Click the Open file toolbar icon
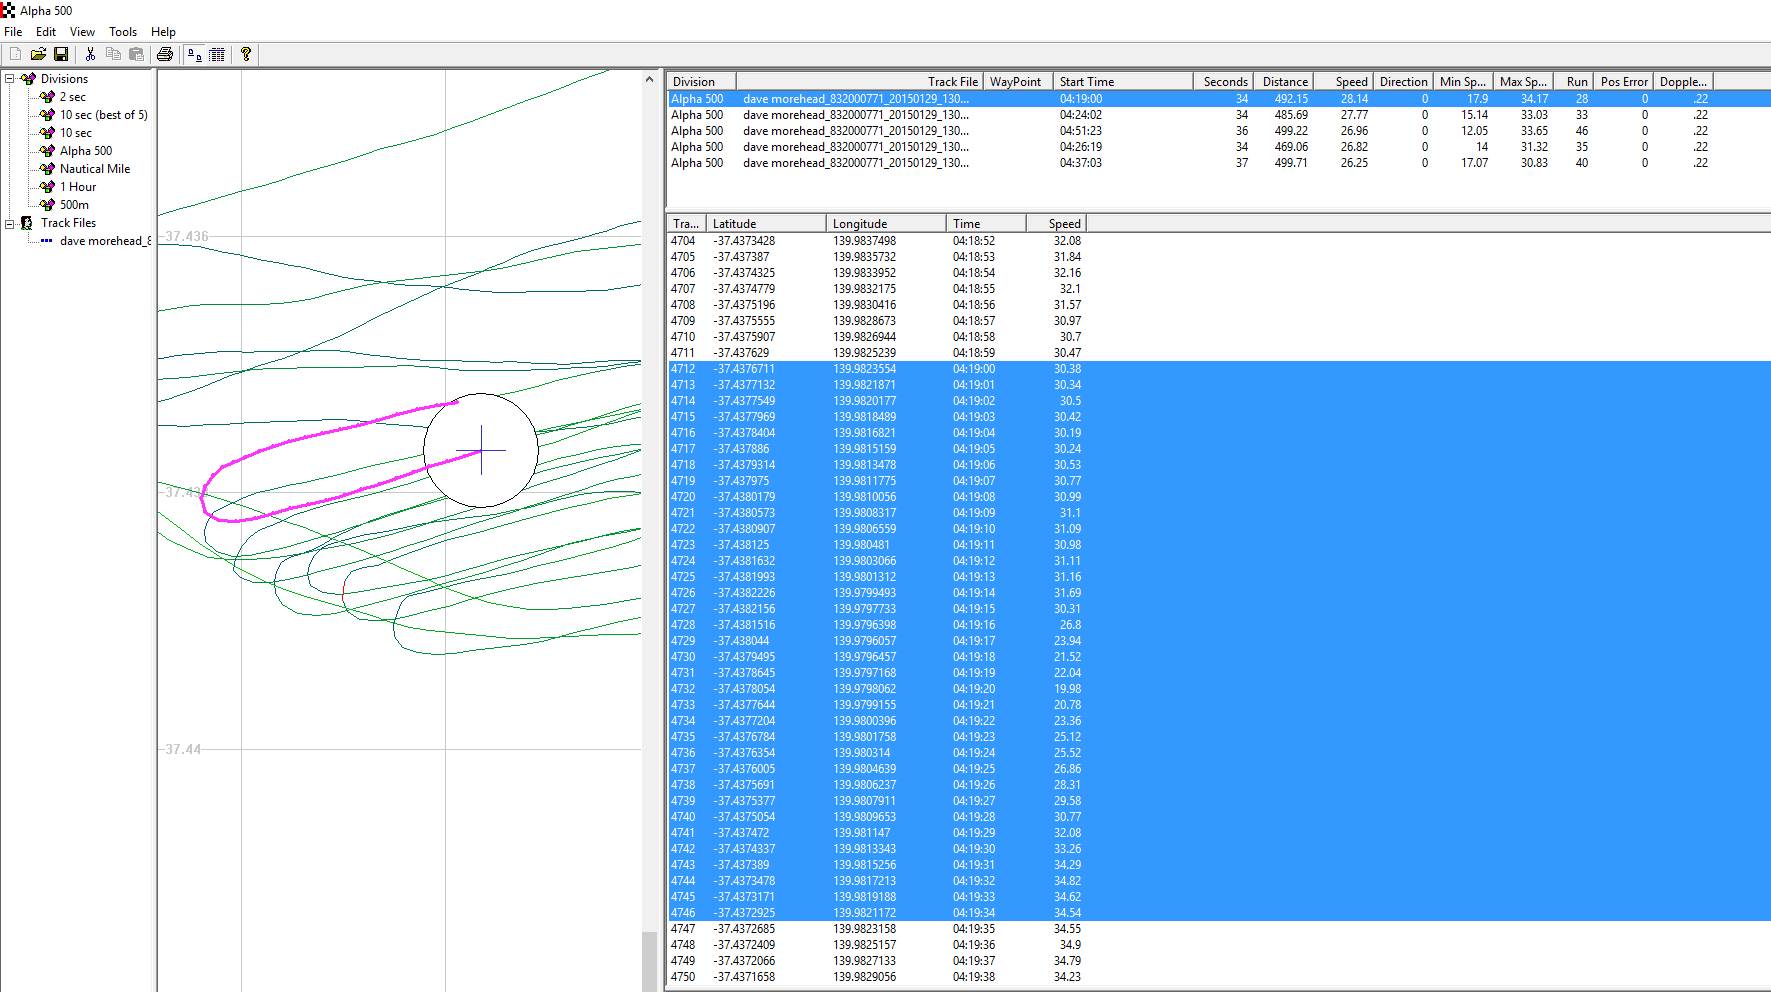The height and width of the screenshot is (992, 1771). click(38, 54)
